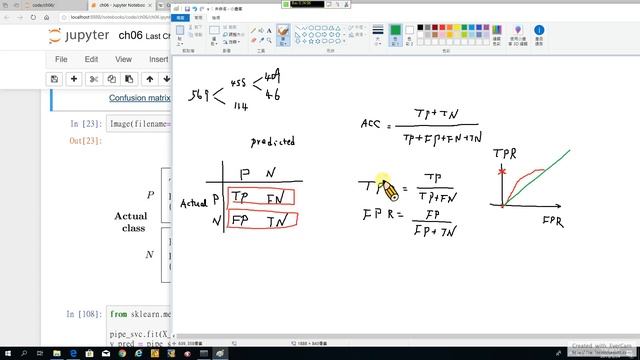Click Redo in Paint quick access toolbar

pyautogui.click(x=202, y=9)
